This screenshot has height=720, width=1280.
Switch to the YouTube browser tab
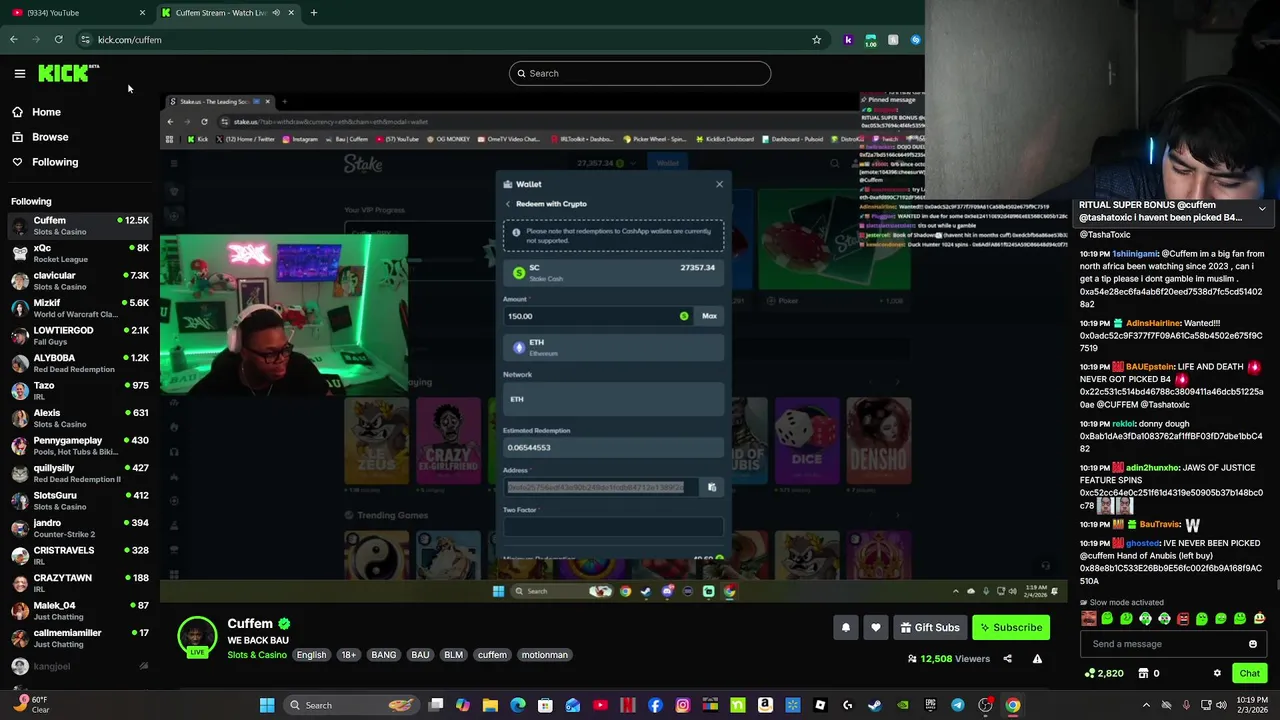point(75,13)
